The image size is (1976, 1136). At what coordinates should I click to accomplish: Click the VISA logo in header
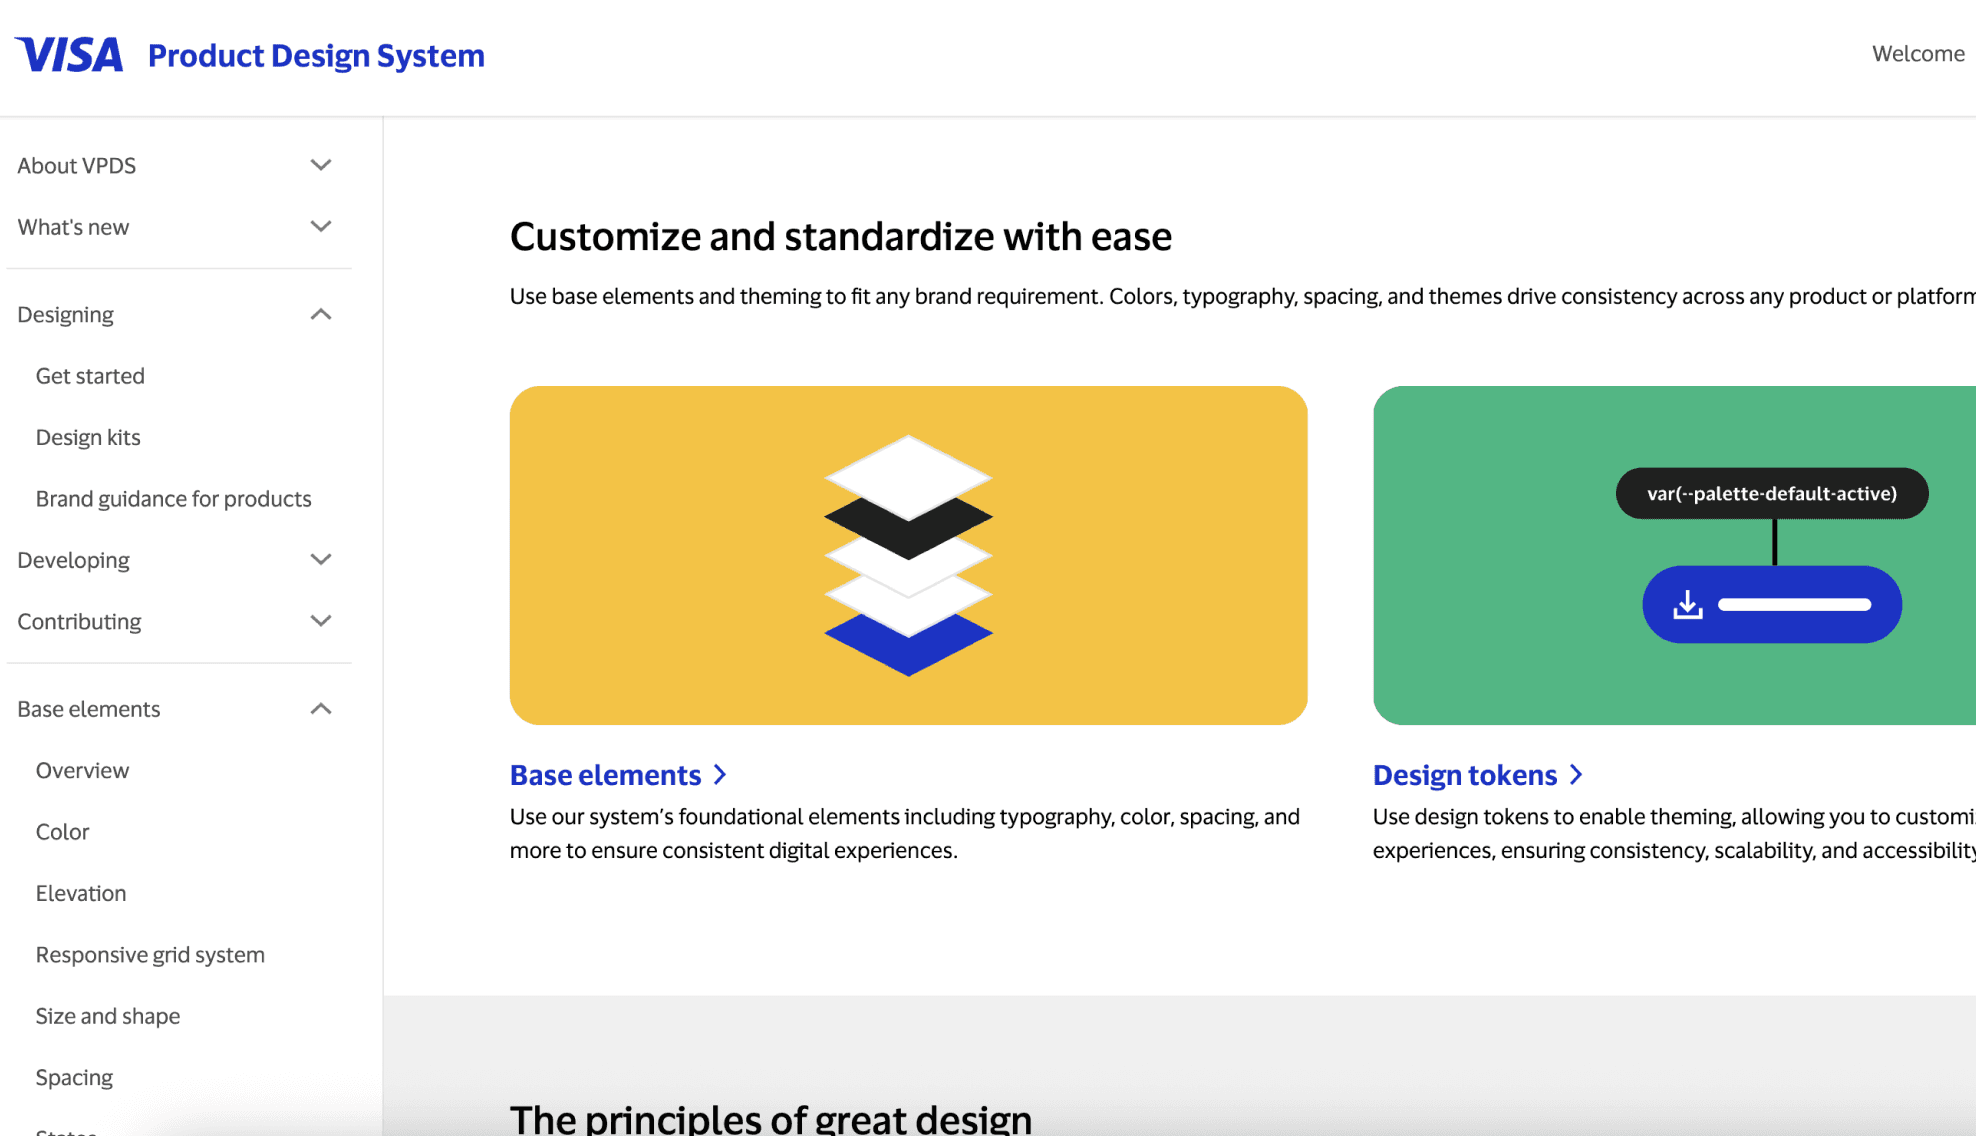[69, 55]
